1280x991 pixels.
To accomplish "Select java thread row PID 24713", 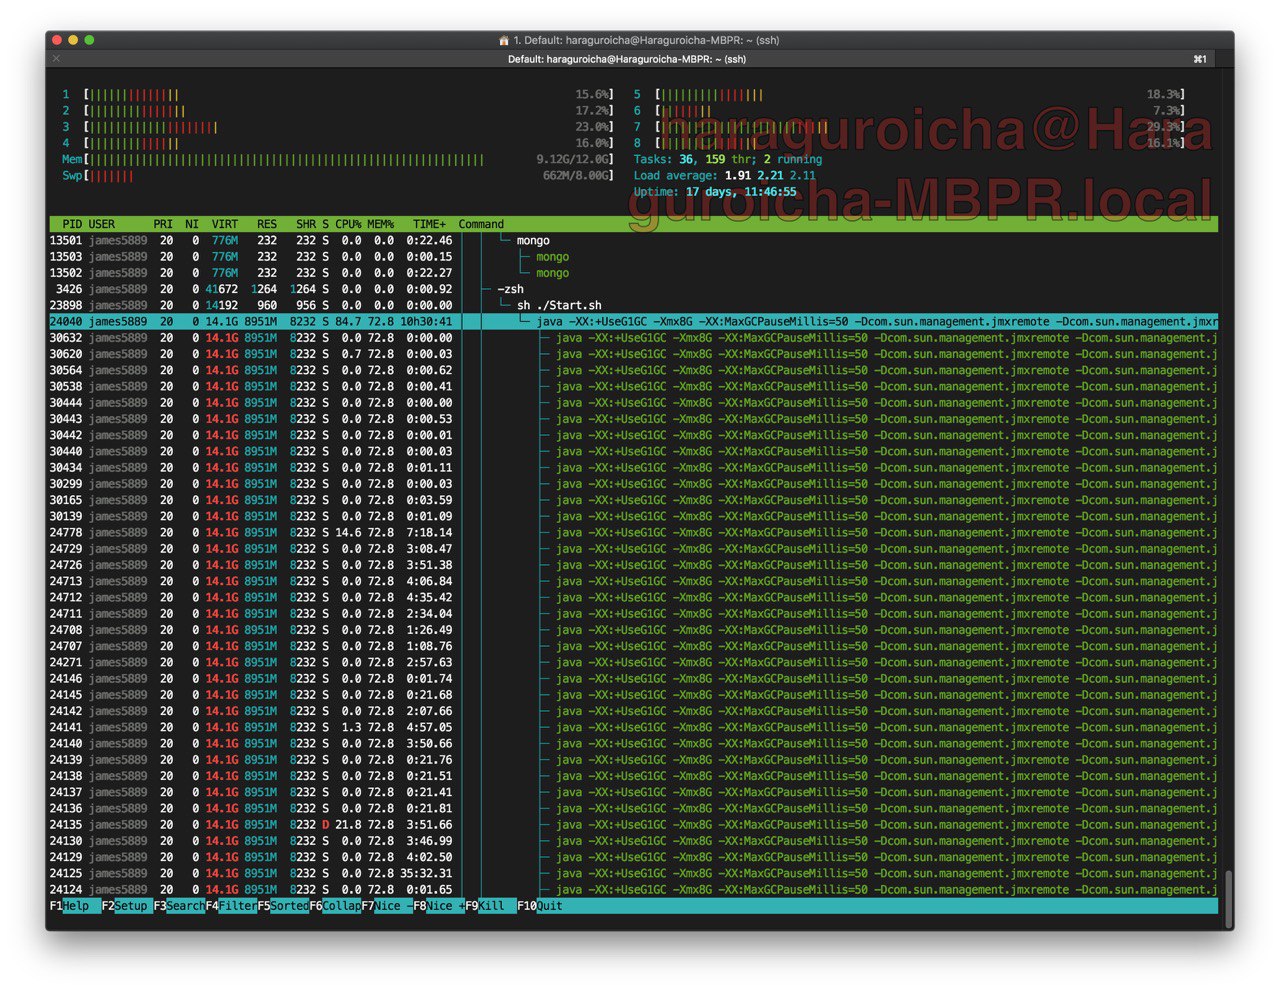I will 633,581.
